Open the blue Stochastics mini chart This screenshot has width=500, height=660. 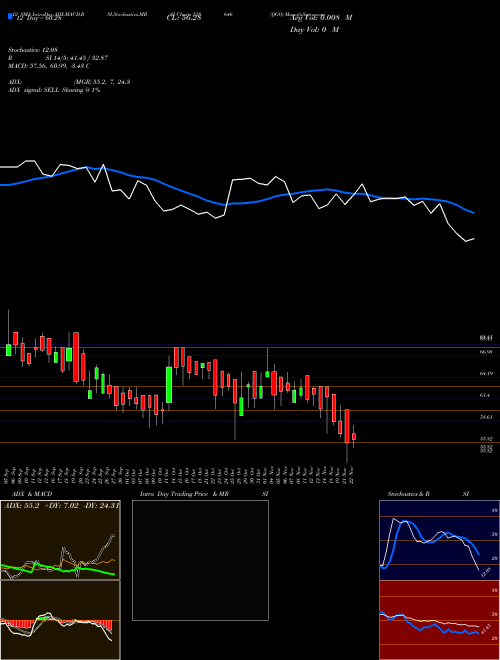coord(439,540)
